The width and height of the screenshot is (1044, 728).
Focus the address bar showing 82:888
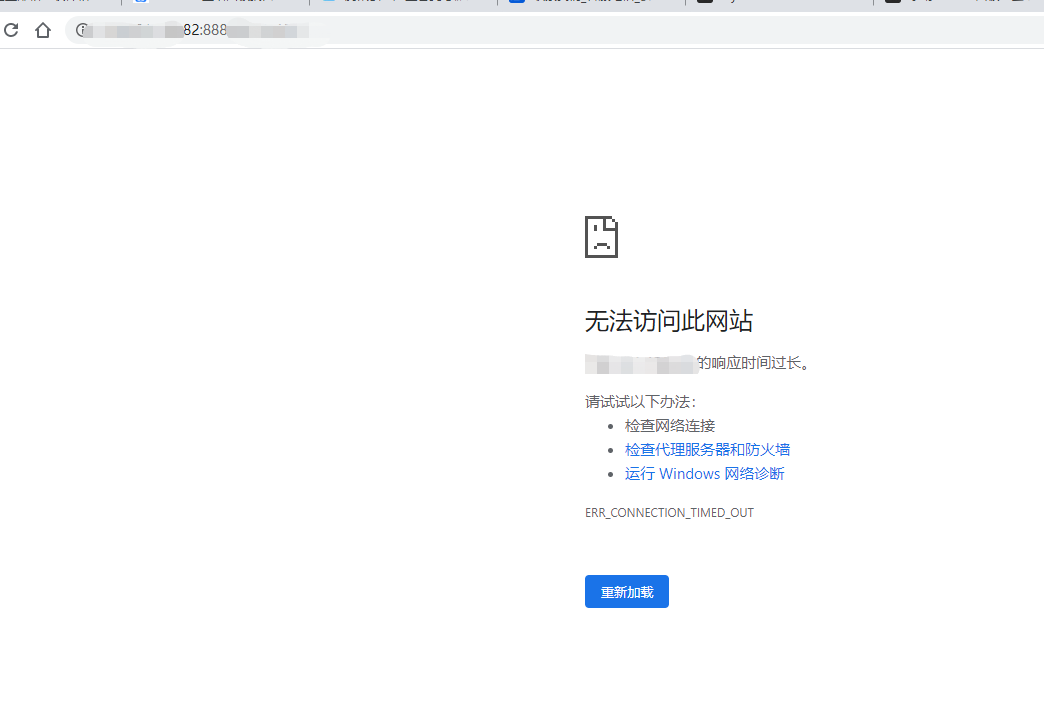point(553,30)
